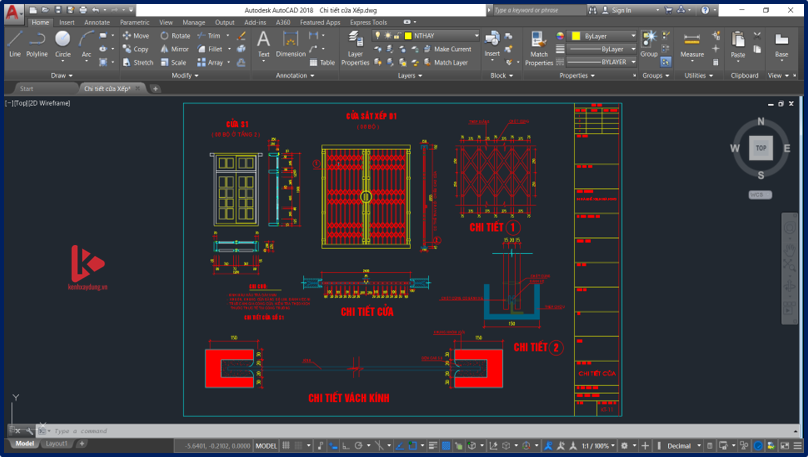
Task: Click the Paste clipboard icon
Action: tap(738, 42)
